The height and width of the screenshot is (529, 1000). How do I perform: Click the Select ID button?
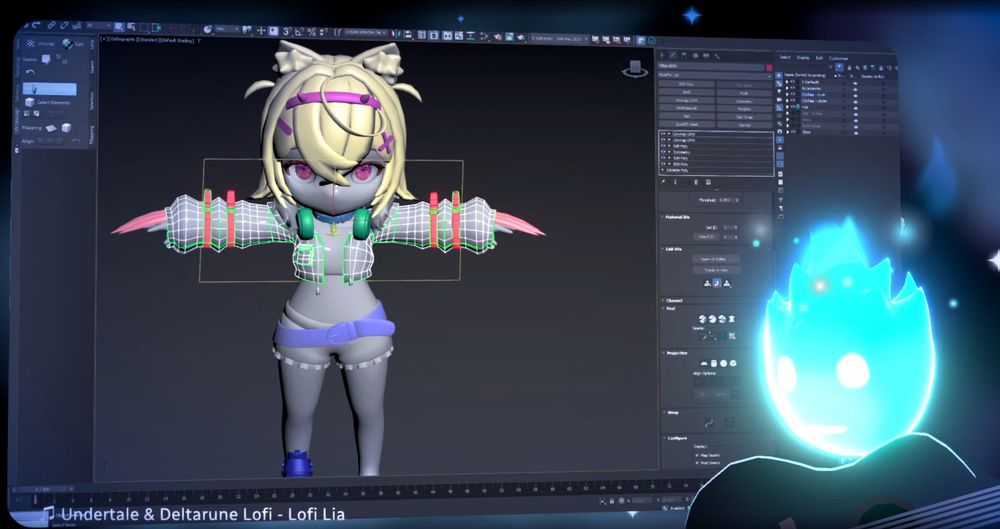[x=707, y=237]
